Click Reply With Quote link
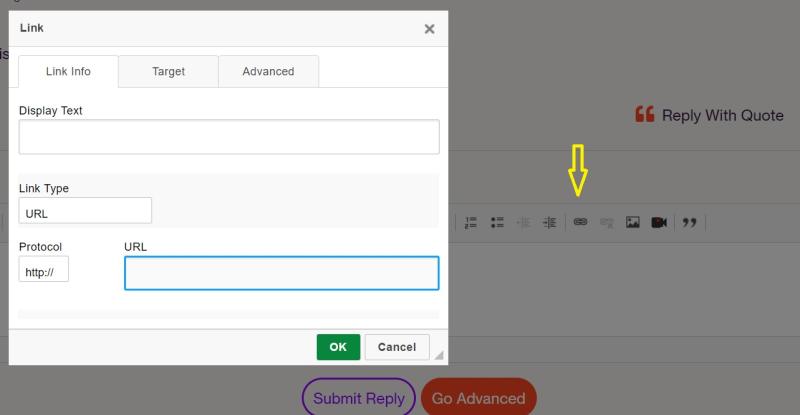This screenshot has width=800, height=415. pos(709,115)
